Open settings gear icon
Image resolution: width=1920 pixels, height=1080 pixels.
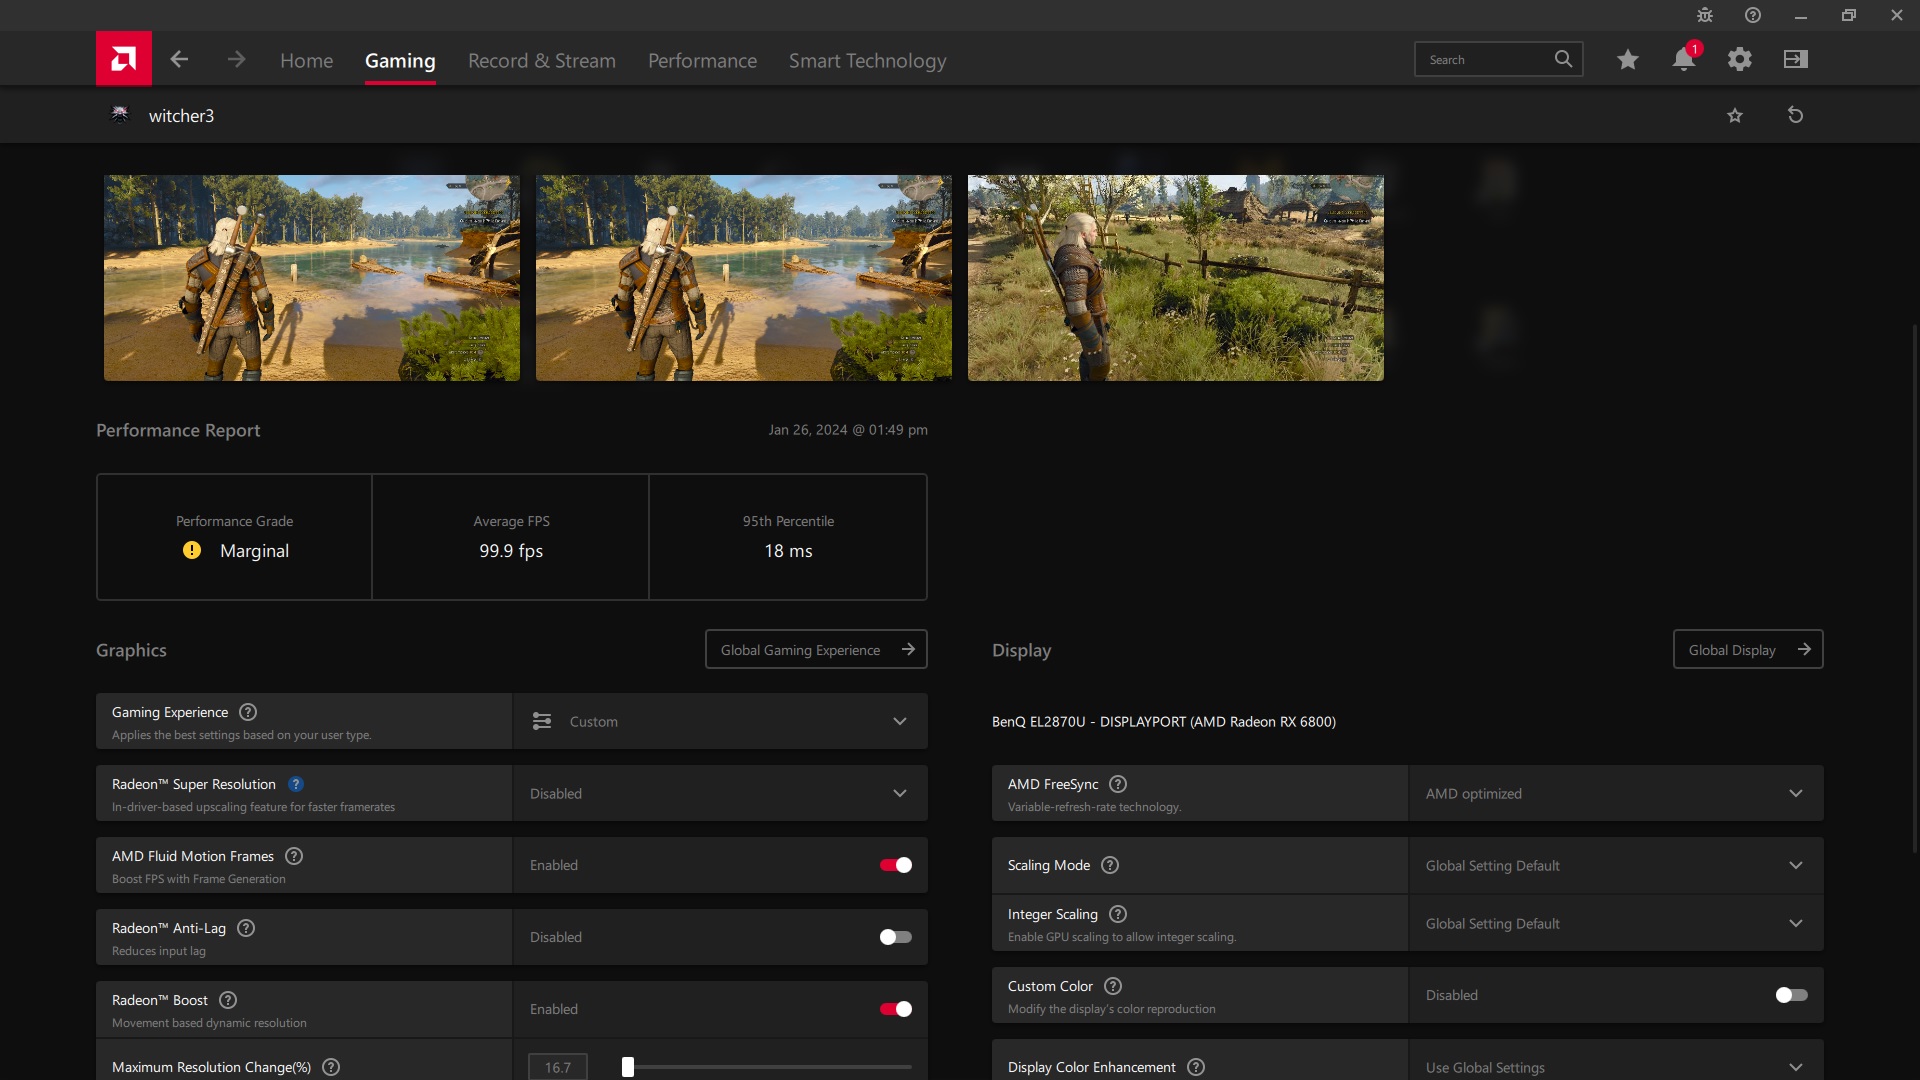click(x=1739, y=59)
